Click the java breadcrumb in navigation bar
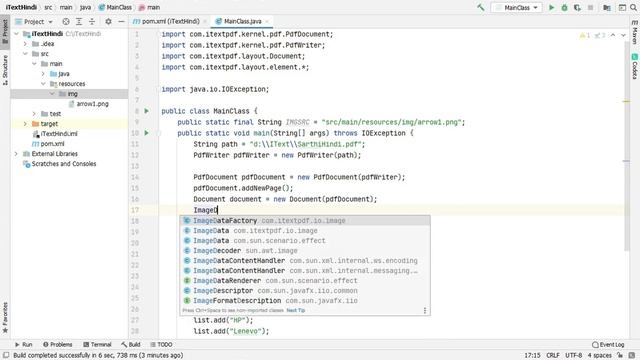 point(85,7)
